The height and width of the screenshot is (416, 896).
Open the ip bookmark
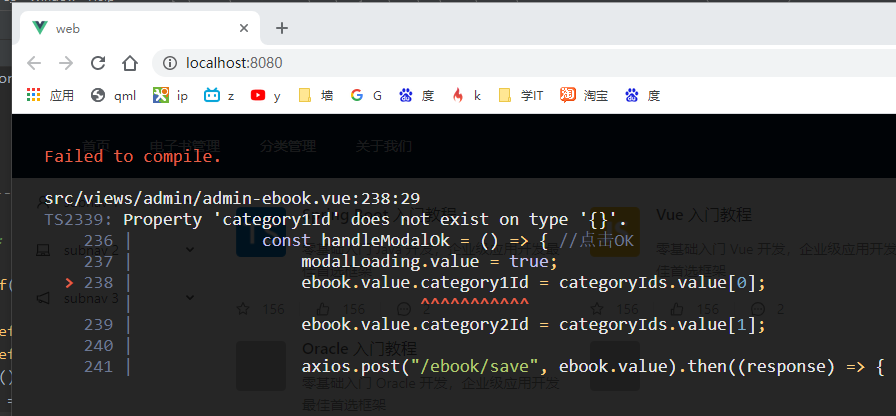pos(170,95)
